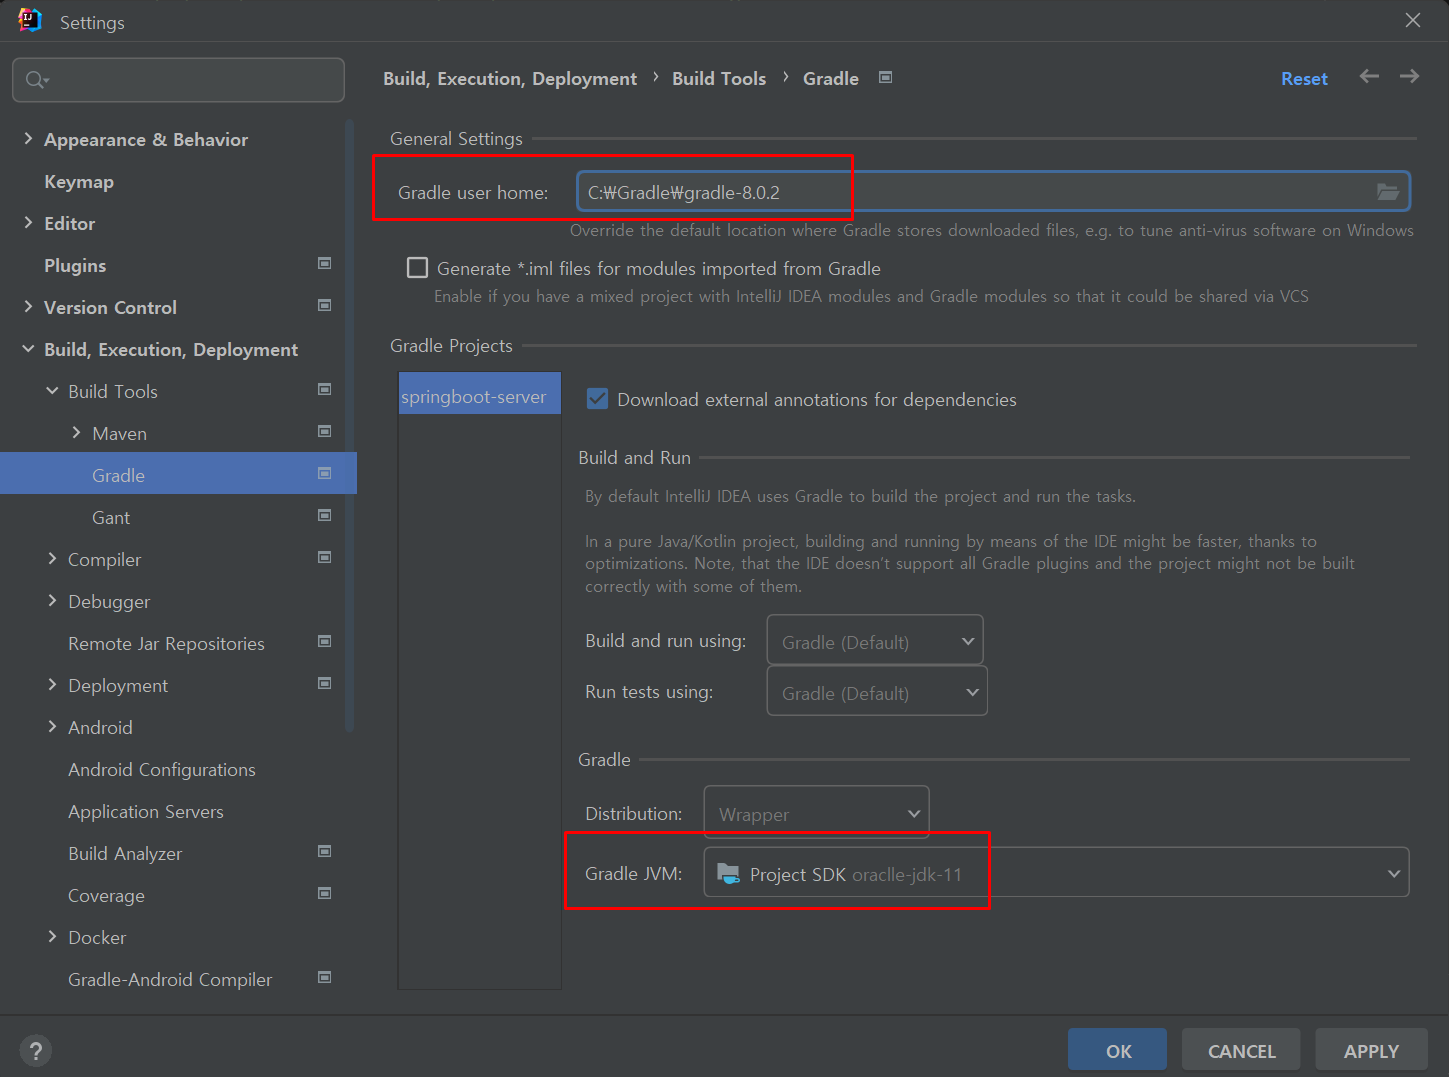Click the search magnifier icon in settings
1449x1077 pixels.
[x=37, y=80]
